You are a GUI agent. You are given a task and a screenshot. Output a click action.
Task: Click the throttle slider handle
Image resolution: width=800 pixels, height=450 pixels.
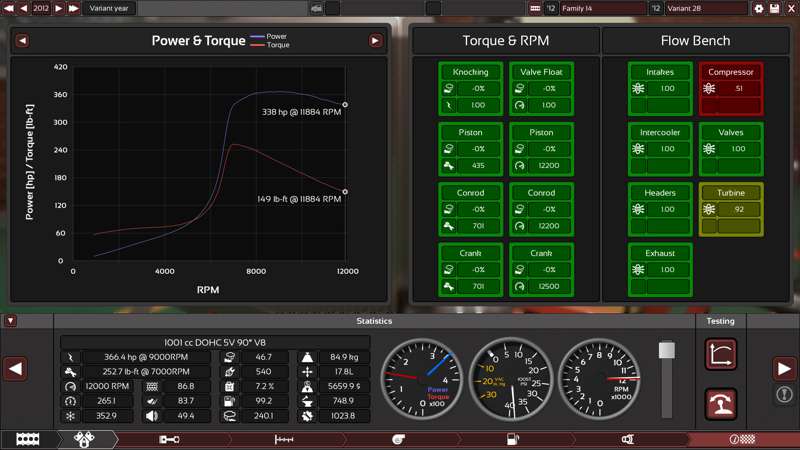[667, 350]
